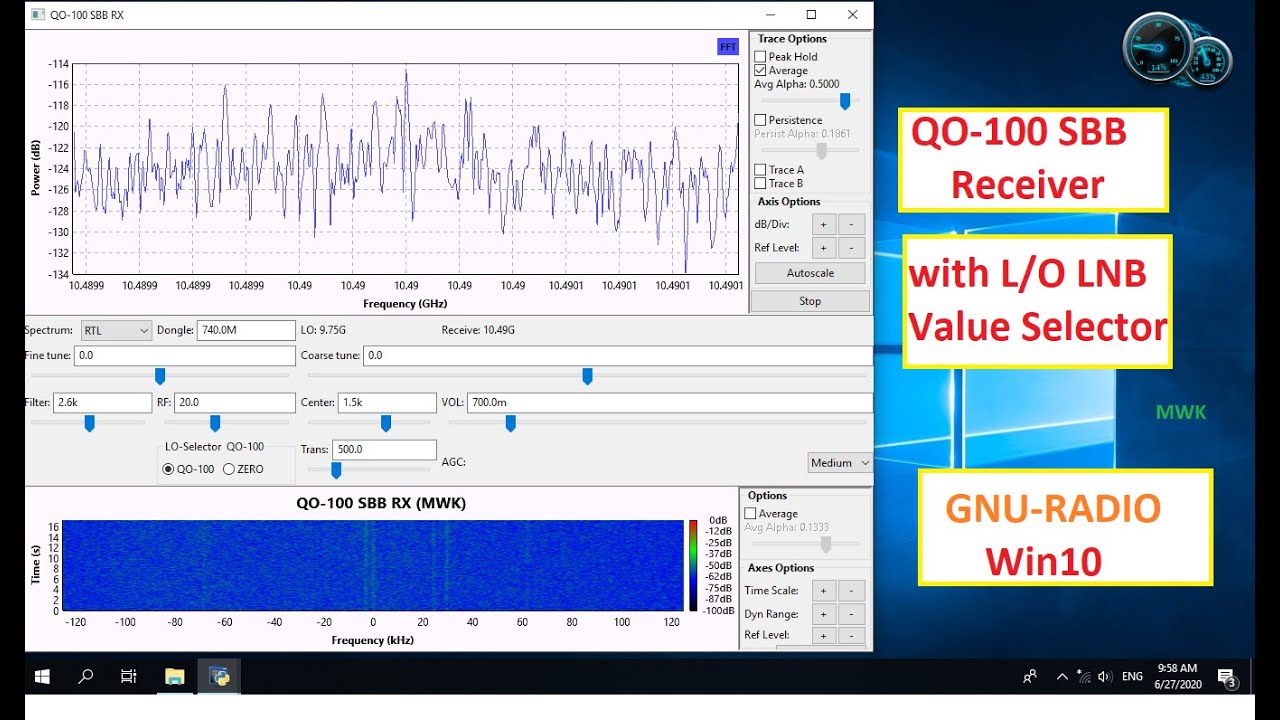Open the Windows Start menu
Viewport: 1280px width, 720px height.
click(x=42, y=677)
